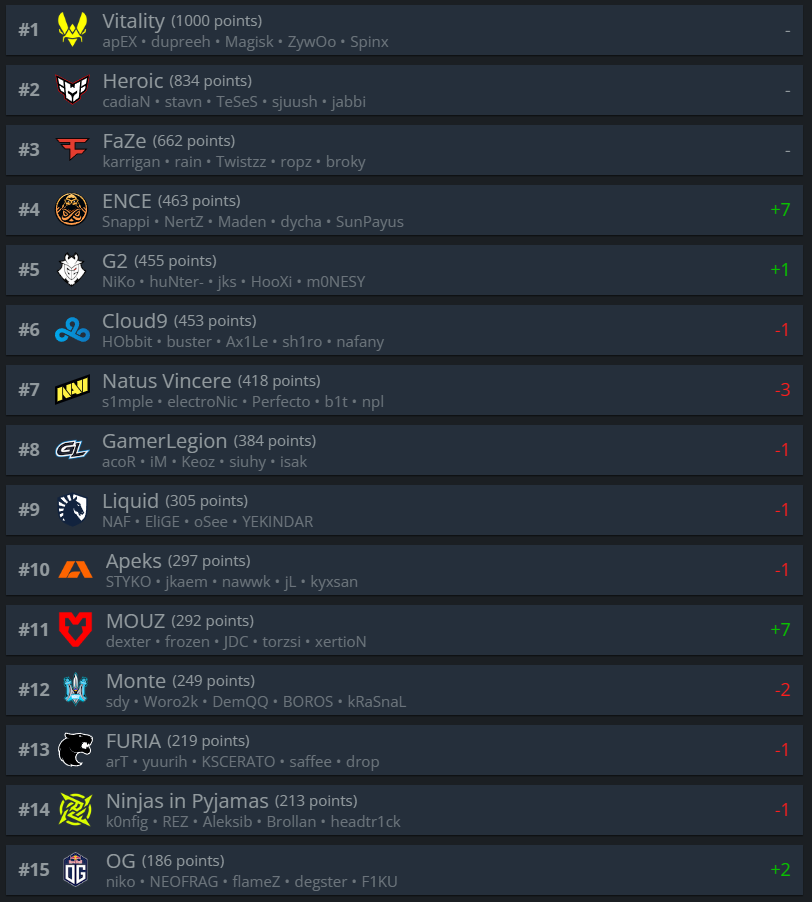Viewport: 812px width, 902px height.
Task: Click ENCE's +7 rank change indicator
Action: [780, 209]
